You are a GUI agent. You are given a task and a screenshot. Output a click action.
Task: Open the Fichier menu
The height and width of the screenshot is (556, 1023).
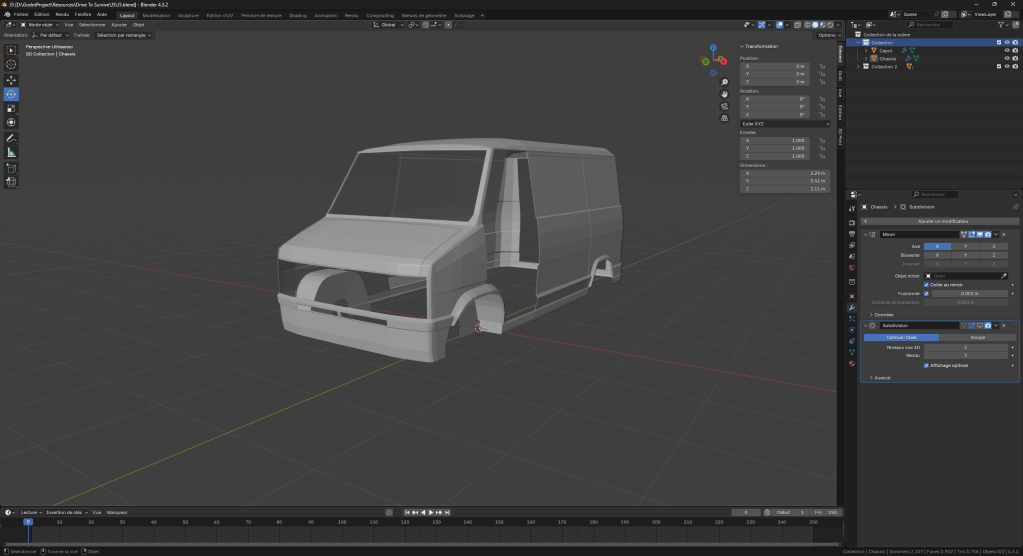click(20, 15)
